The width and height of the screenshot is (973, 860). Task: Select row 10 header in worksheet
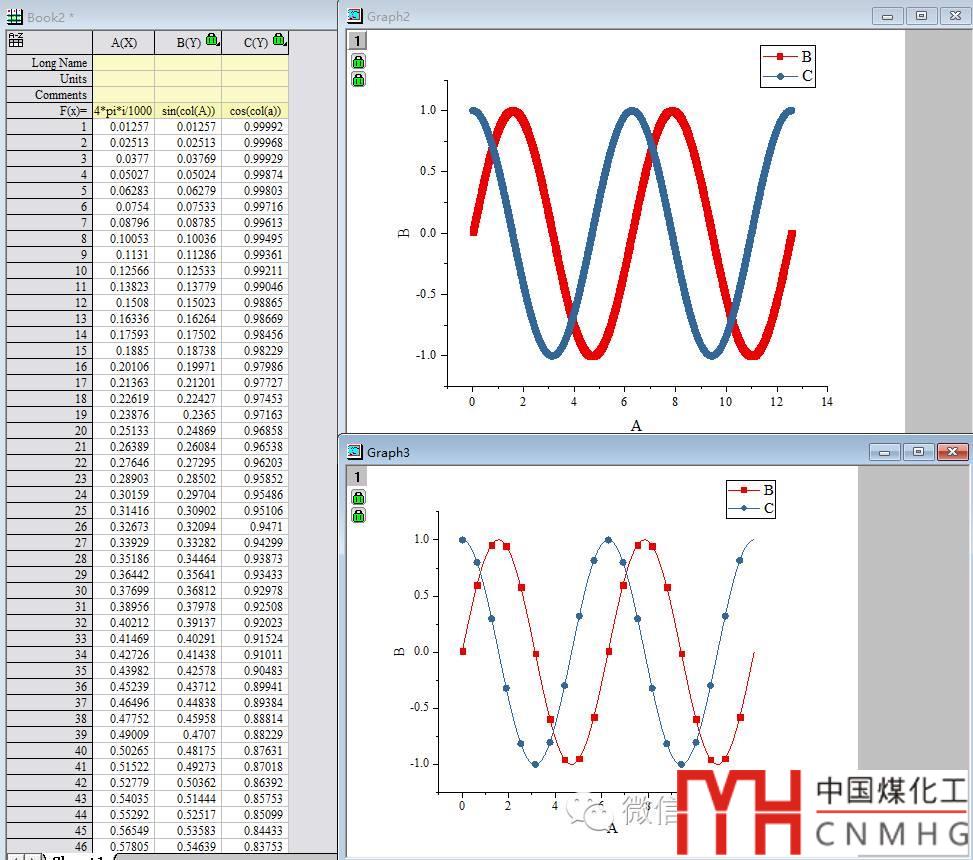[x=49, y=271]
